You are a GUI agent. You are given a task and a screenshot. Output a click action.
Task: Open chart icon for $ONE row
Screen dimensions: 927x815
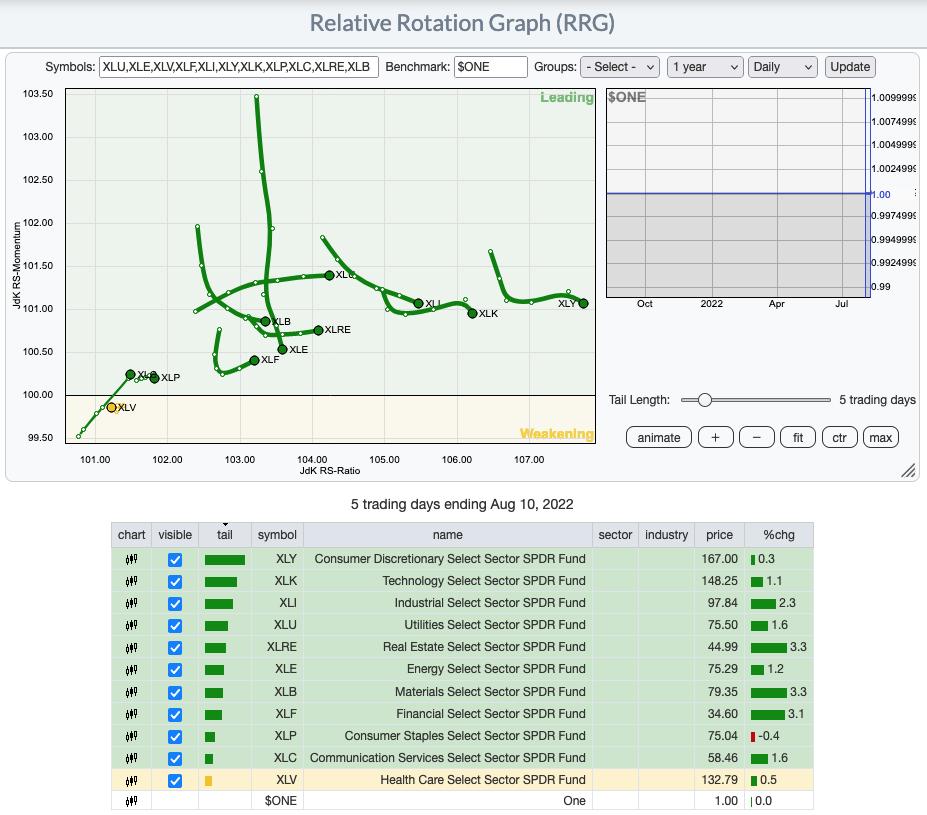click(131, 801)
